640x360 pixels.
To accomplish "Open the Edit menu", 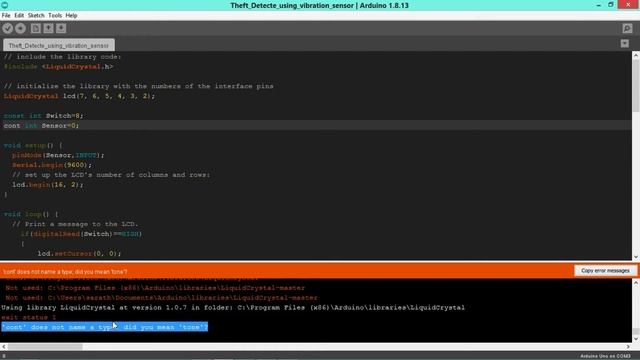I will coord(19,16).
